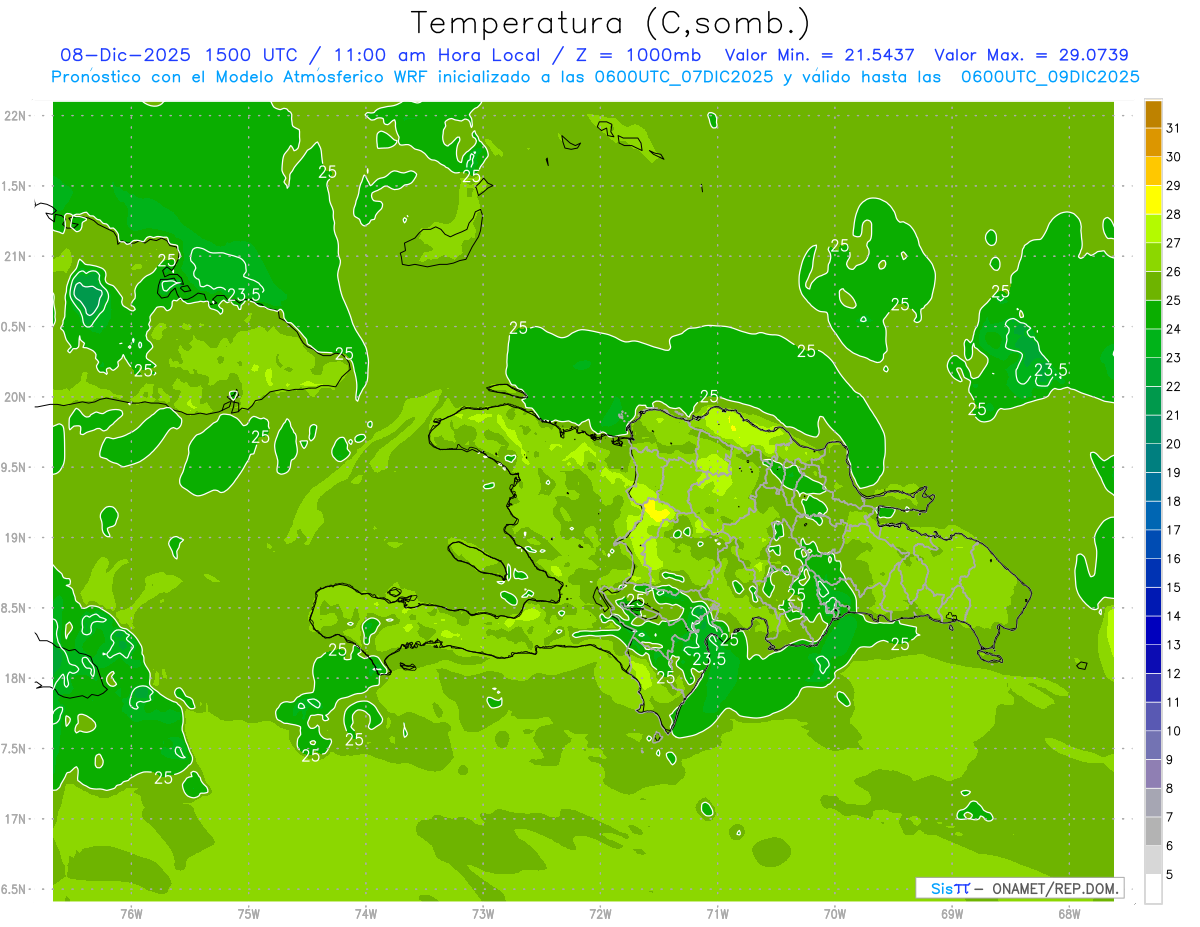
Task: Click the colorbar label '31'
Action: coord(1173,128)
